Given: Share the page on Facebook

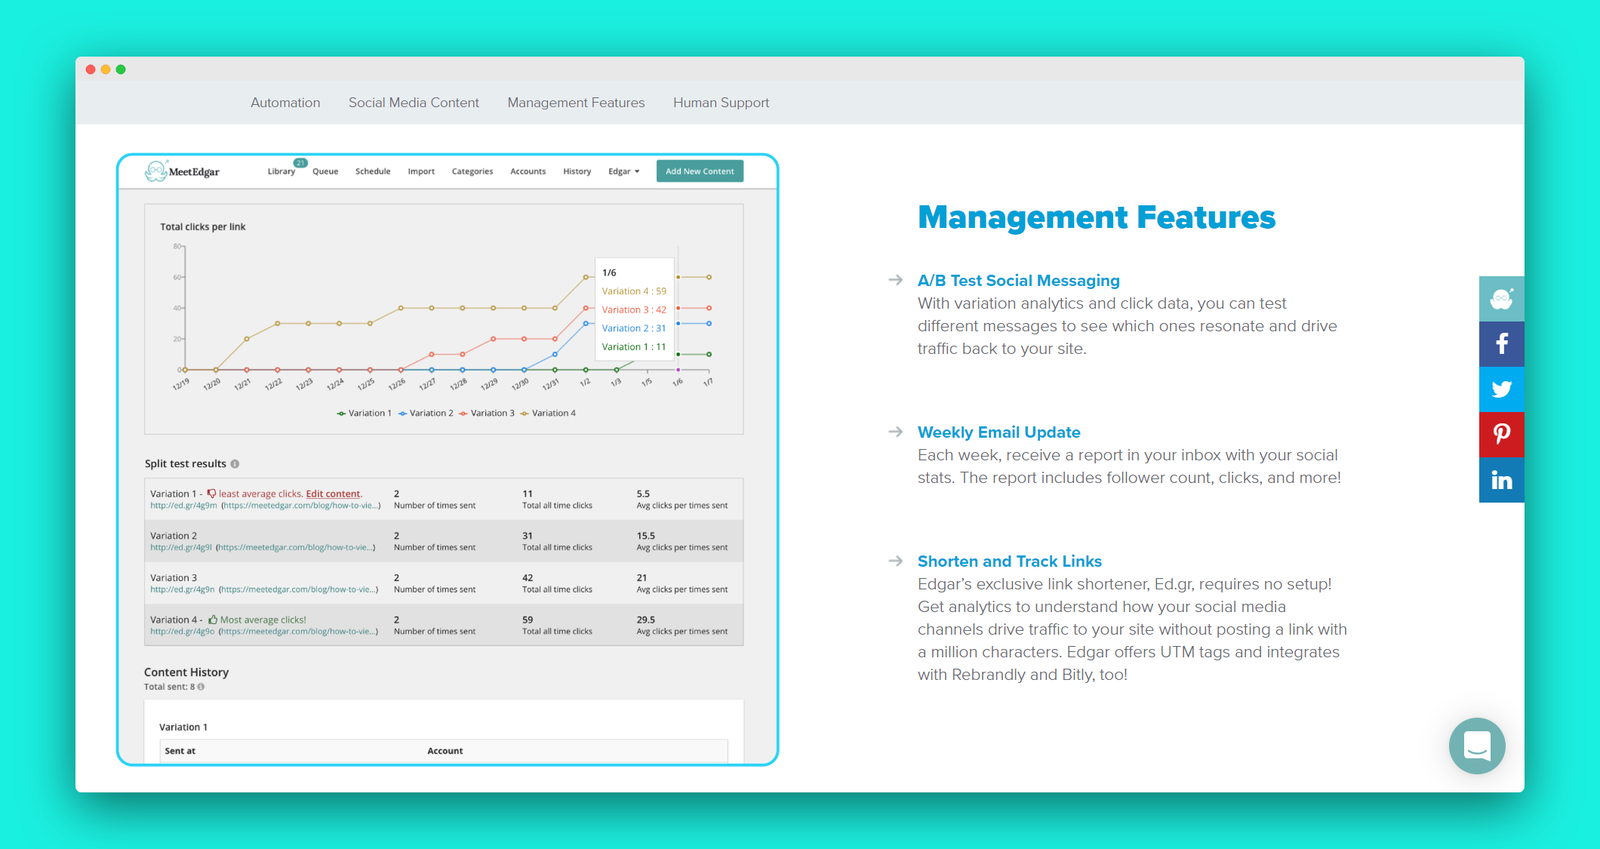Looking at the screenshot, I should pos(1501,344).
